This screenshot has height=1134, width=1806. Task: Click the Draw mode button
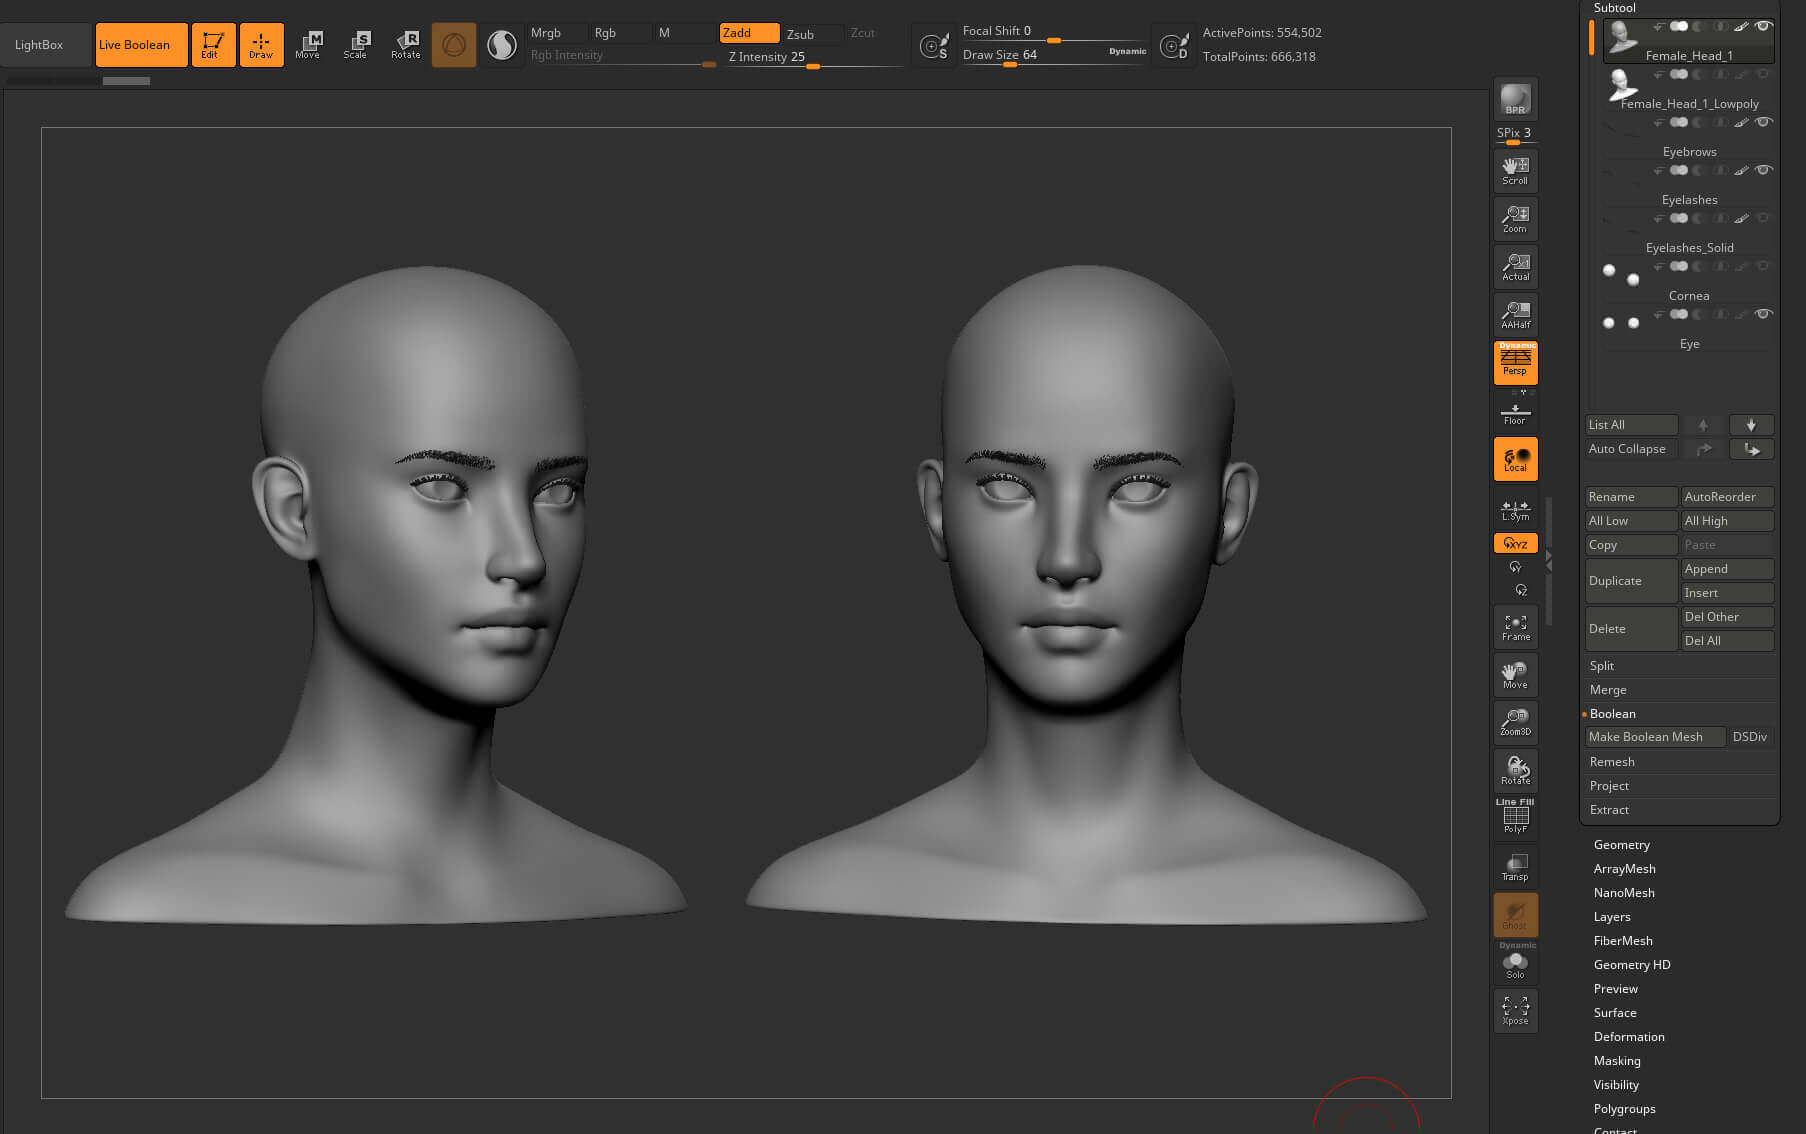(261, 44)
